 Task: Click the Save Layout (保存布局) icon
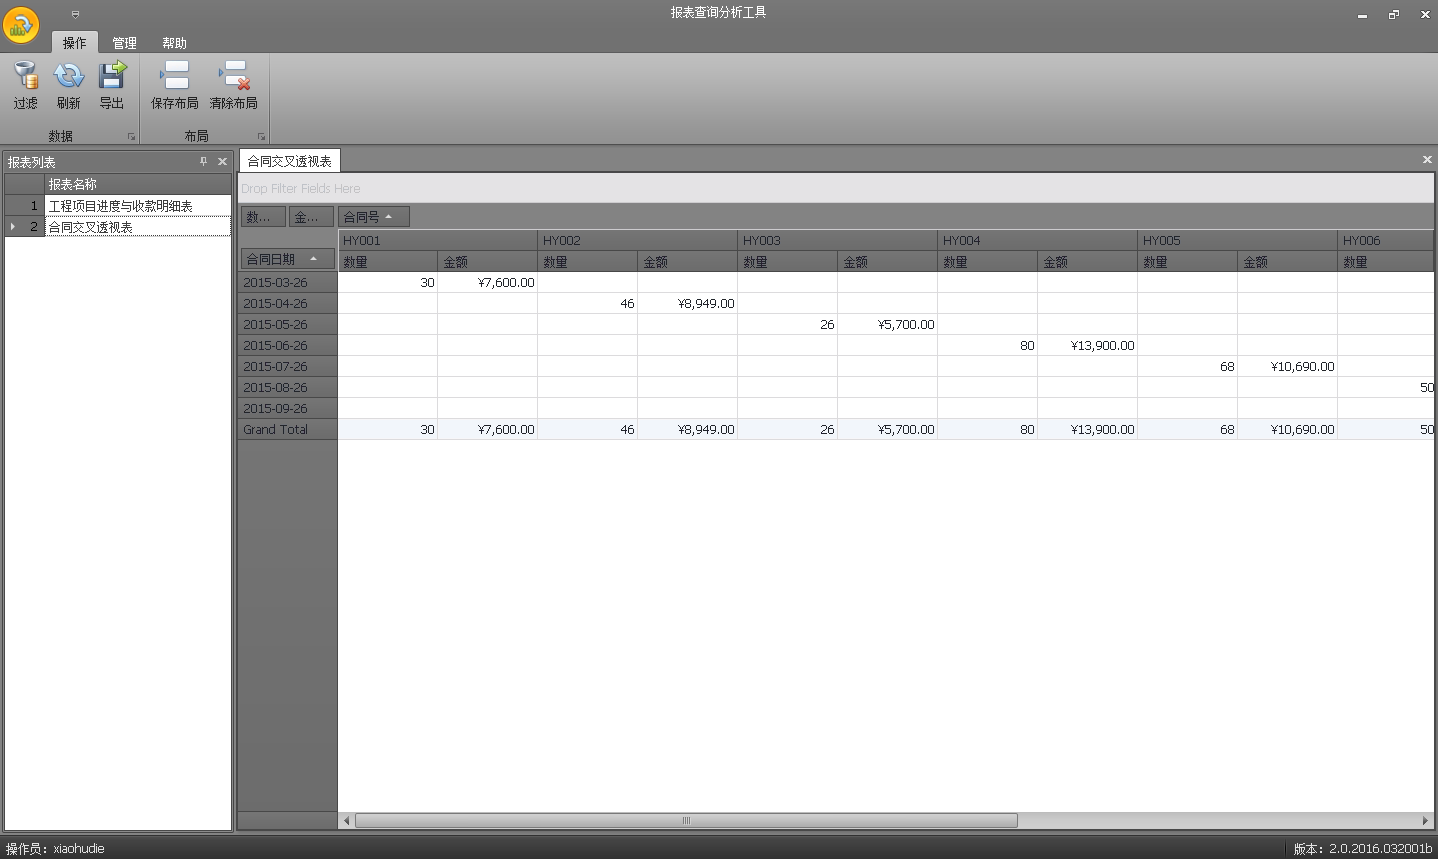(x=175, y=77)
